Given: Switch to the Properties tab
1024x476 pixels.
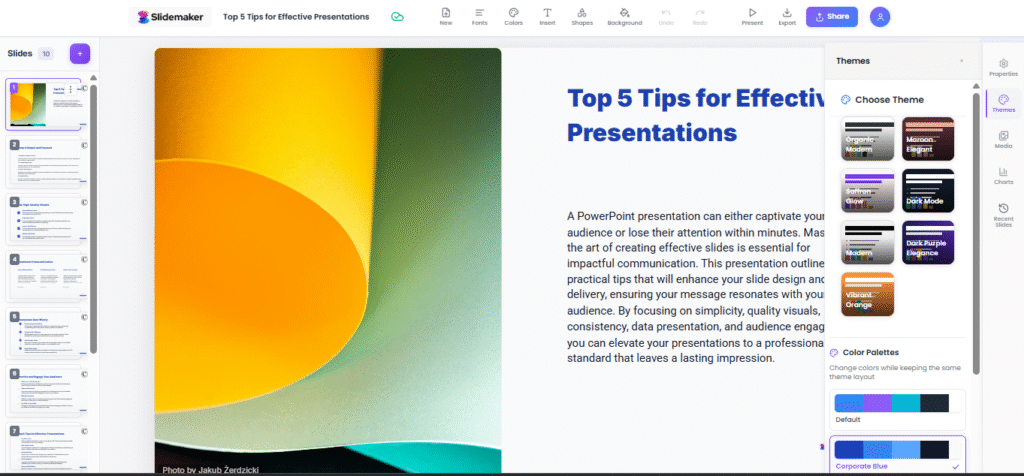Looking at the screenshot, I should click(1003, 66).
